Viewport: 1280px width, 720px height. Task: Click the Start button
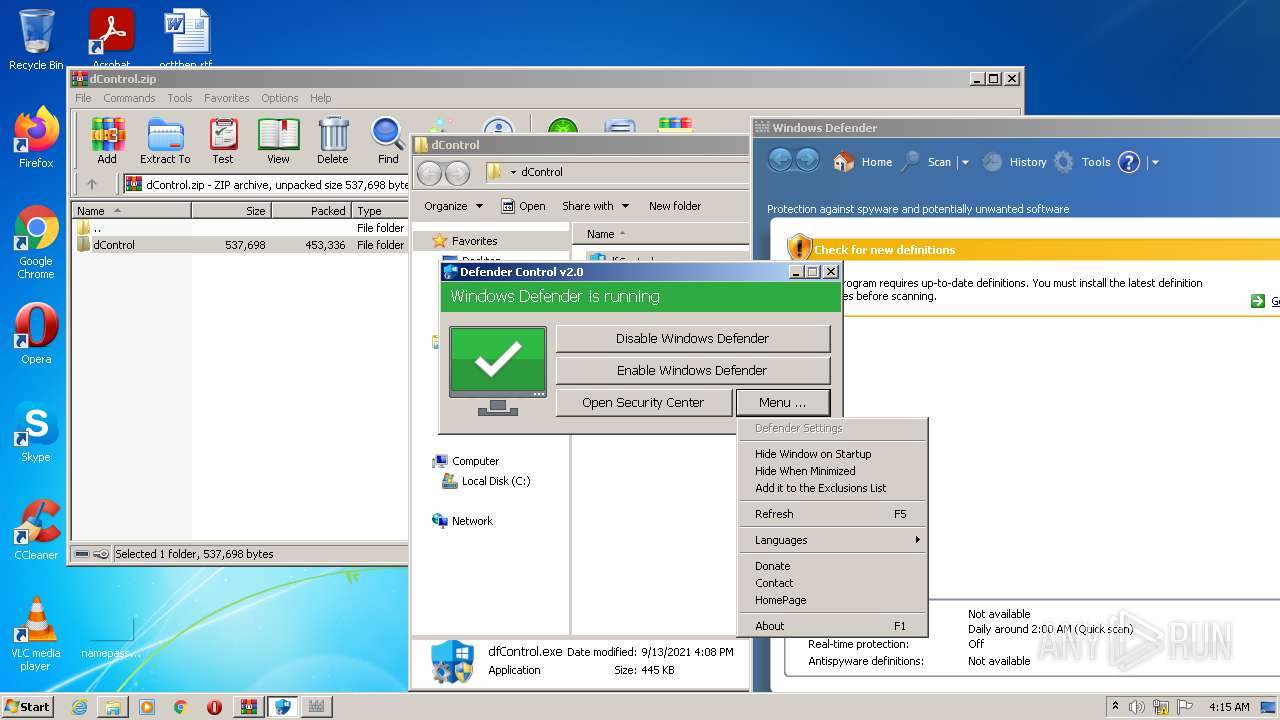coord(28,707)
